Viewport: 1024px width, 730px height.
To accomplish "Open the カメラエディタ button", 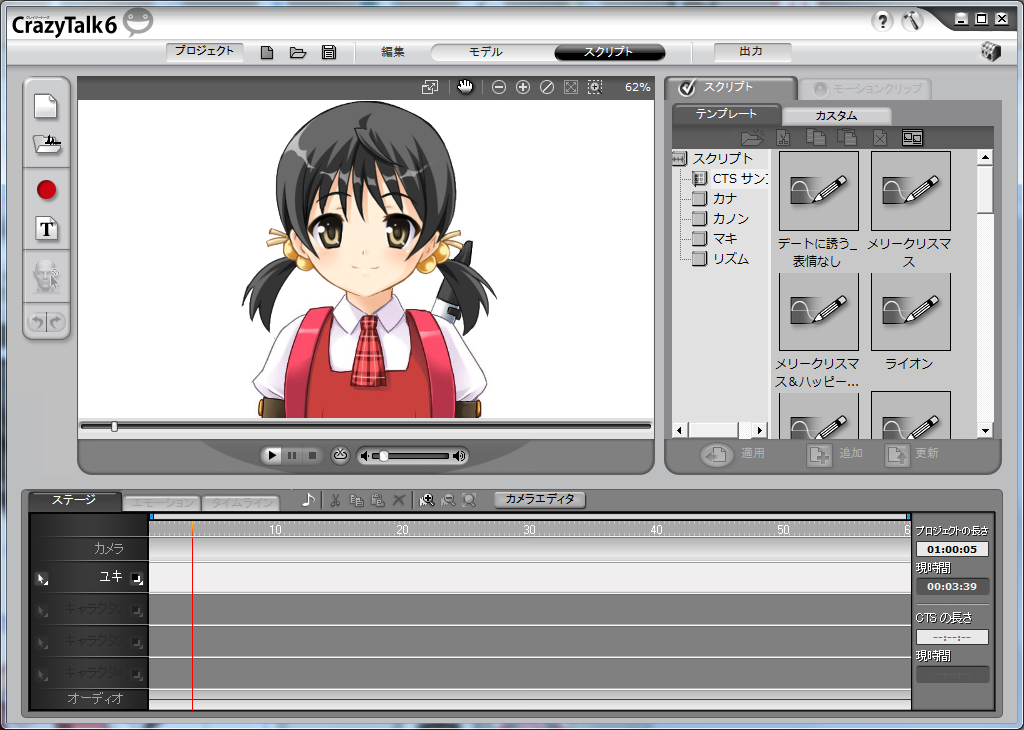I will [539, 499].
